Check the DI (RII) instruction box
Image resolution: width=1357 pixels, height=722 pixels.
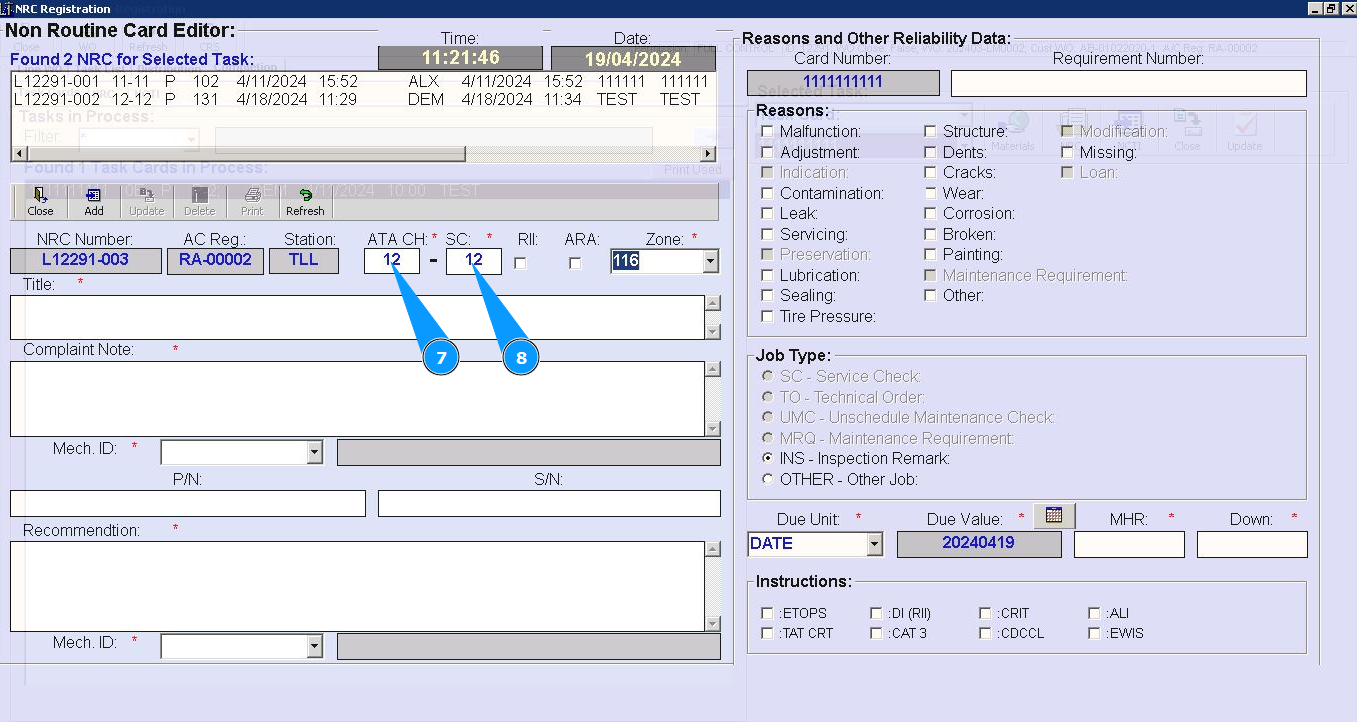876,613
